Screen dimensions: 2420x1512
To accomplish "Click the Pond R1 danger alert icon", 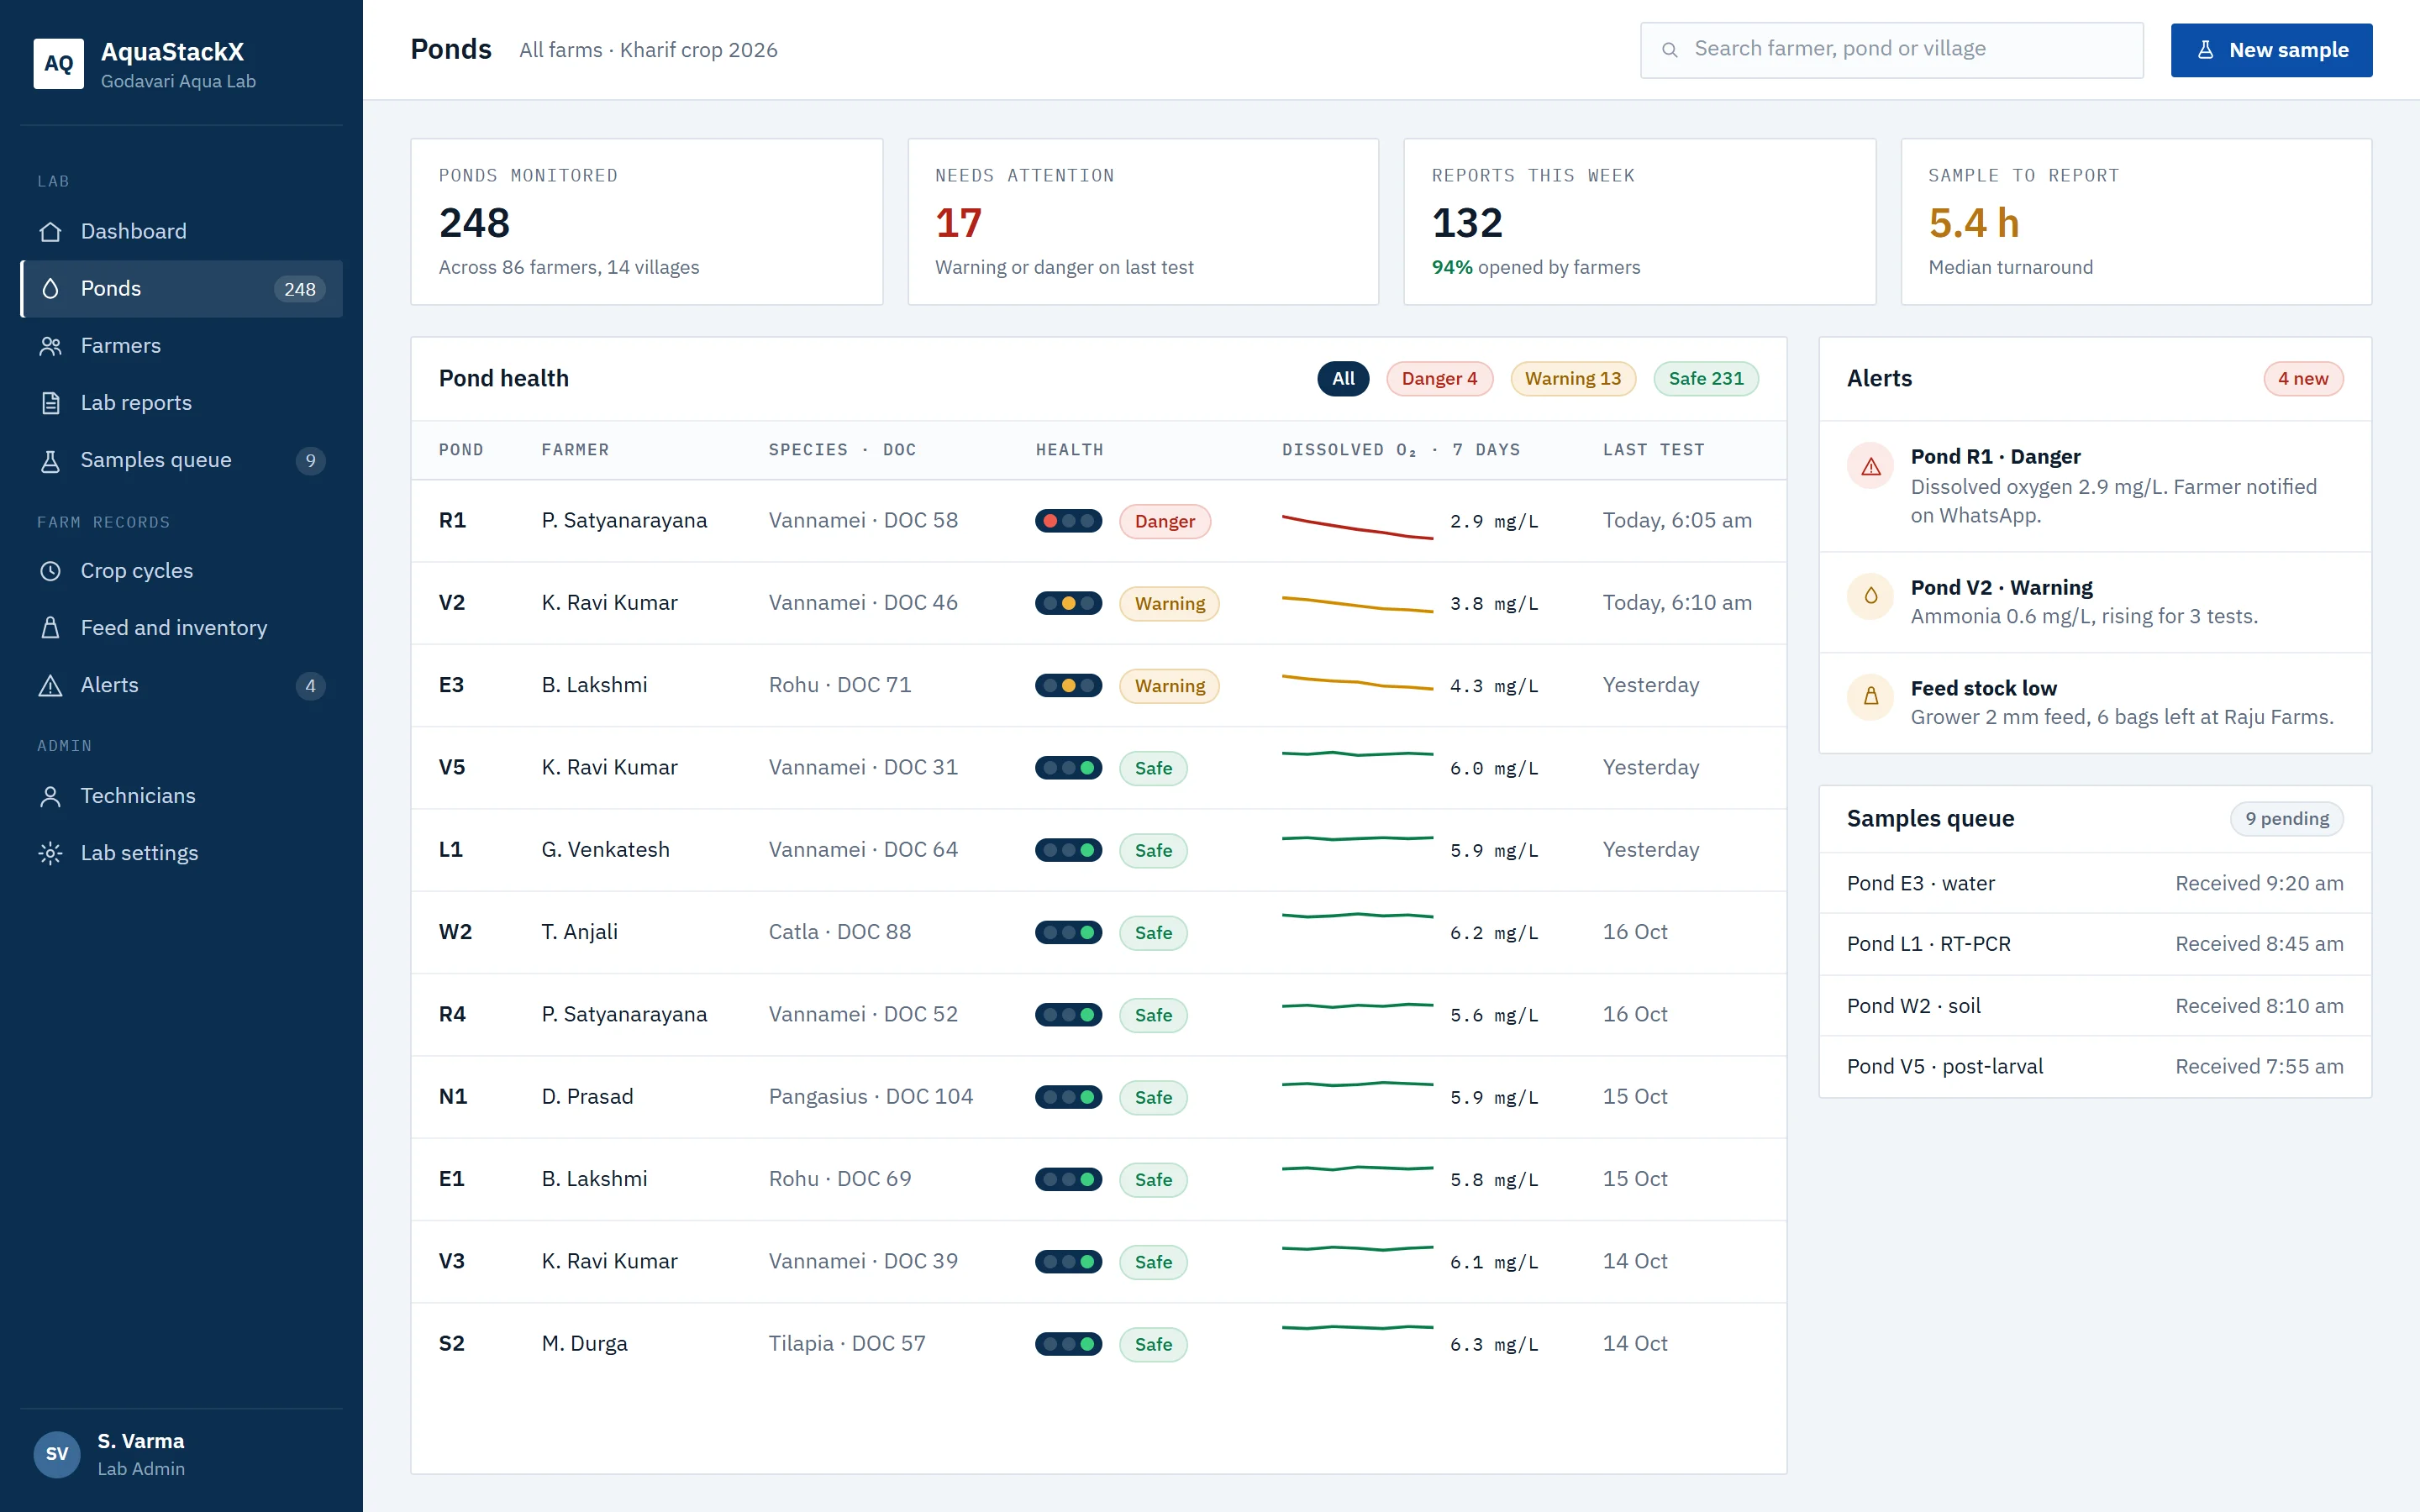I will click(x=1871, y=466).
